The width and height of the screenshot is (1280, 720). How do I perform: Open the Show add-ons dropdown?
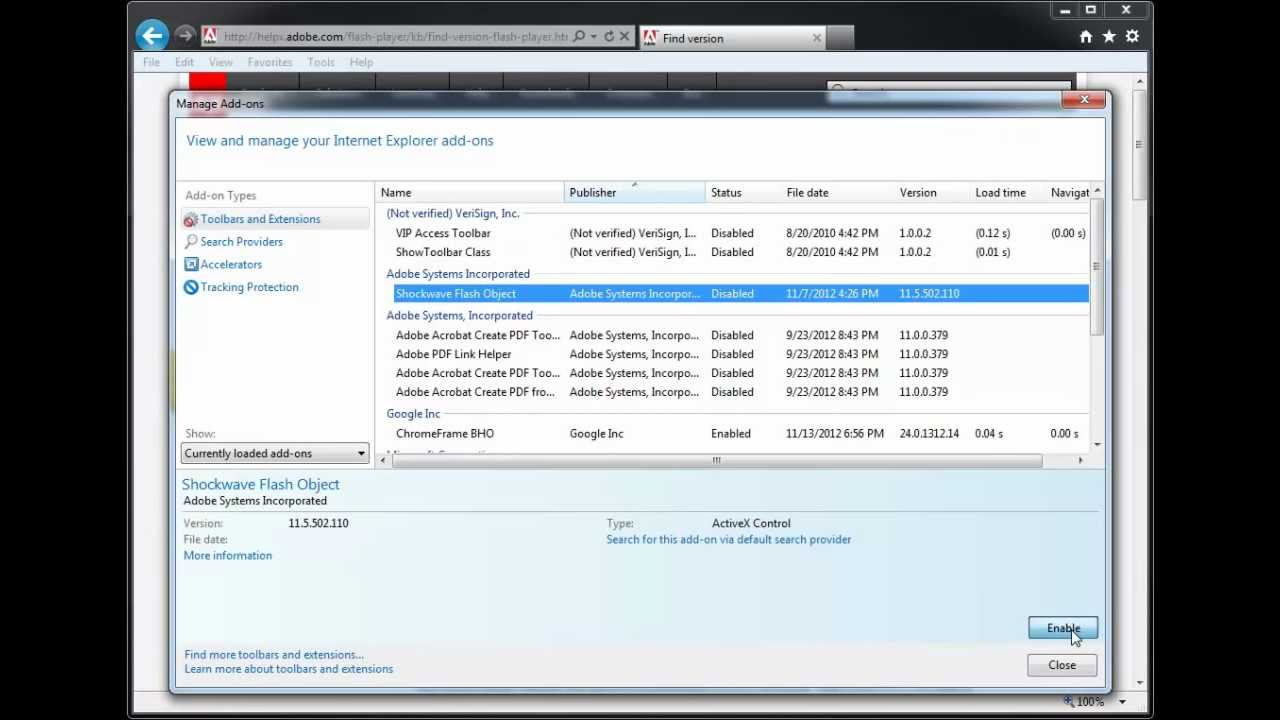click(275, 453)
